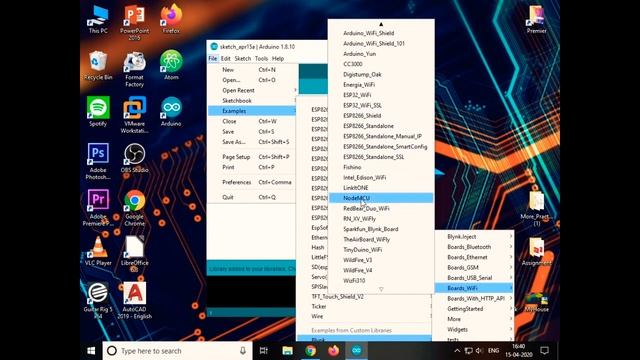Expand Widgets submenu
This screenshot has width=640, height=360.
(x=474, y=329)
